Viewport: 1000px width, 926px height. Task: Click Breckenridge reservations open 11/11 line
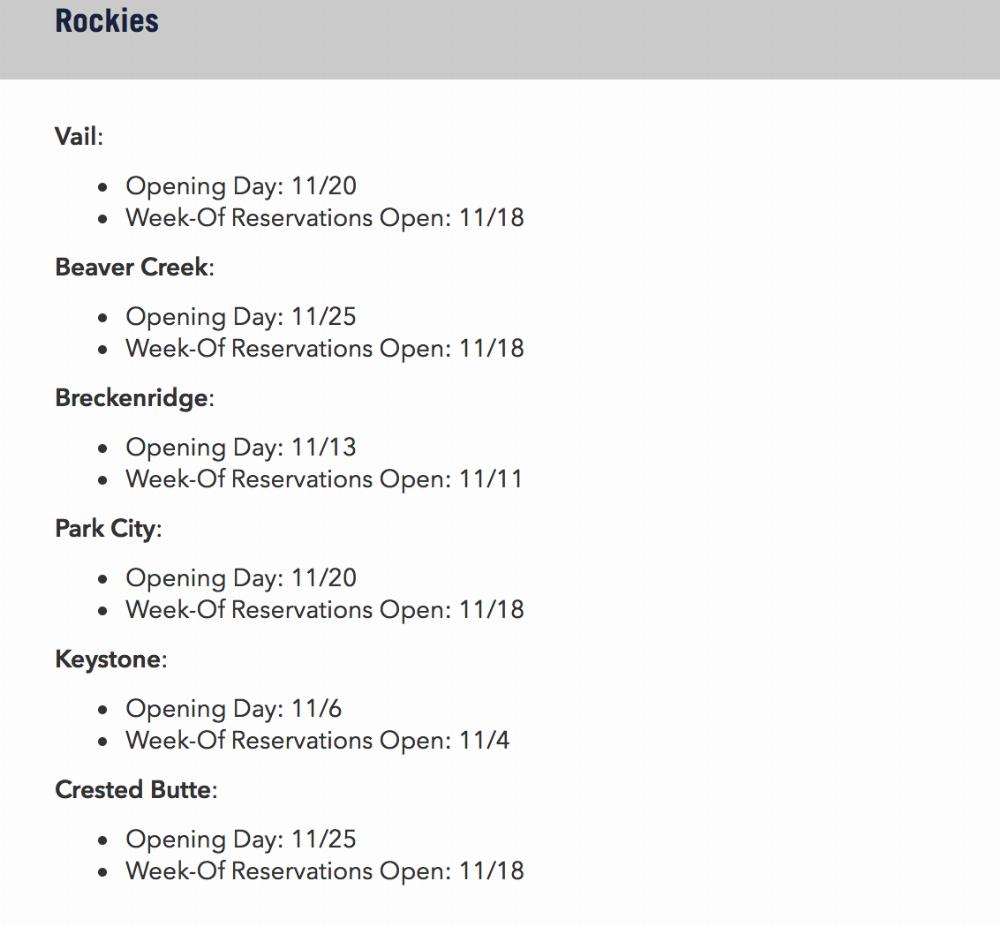(324, 479)
